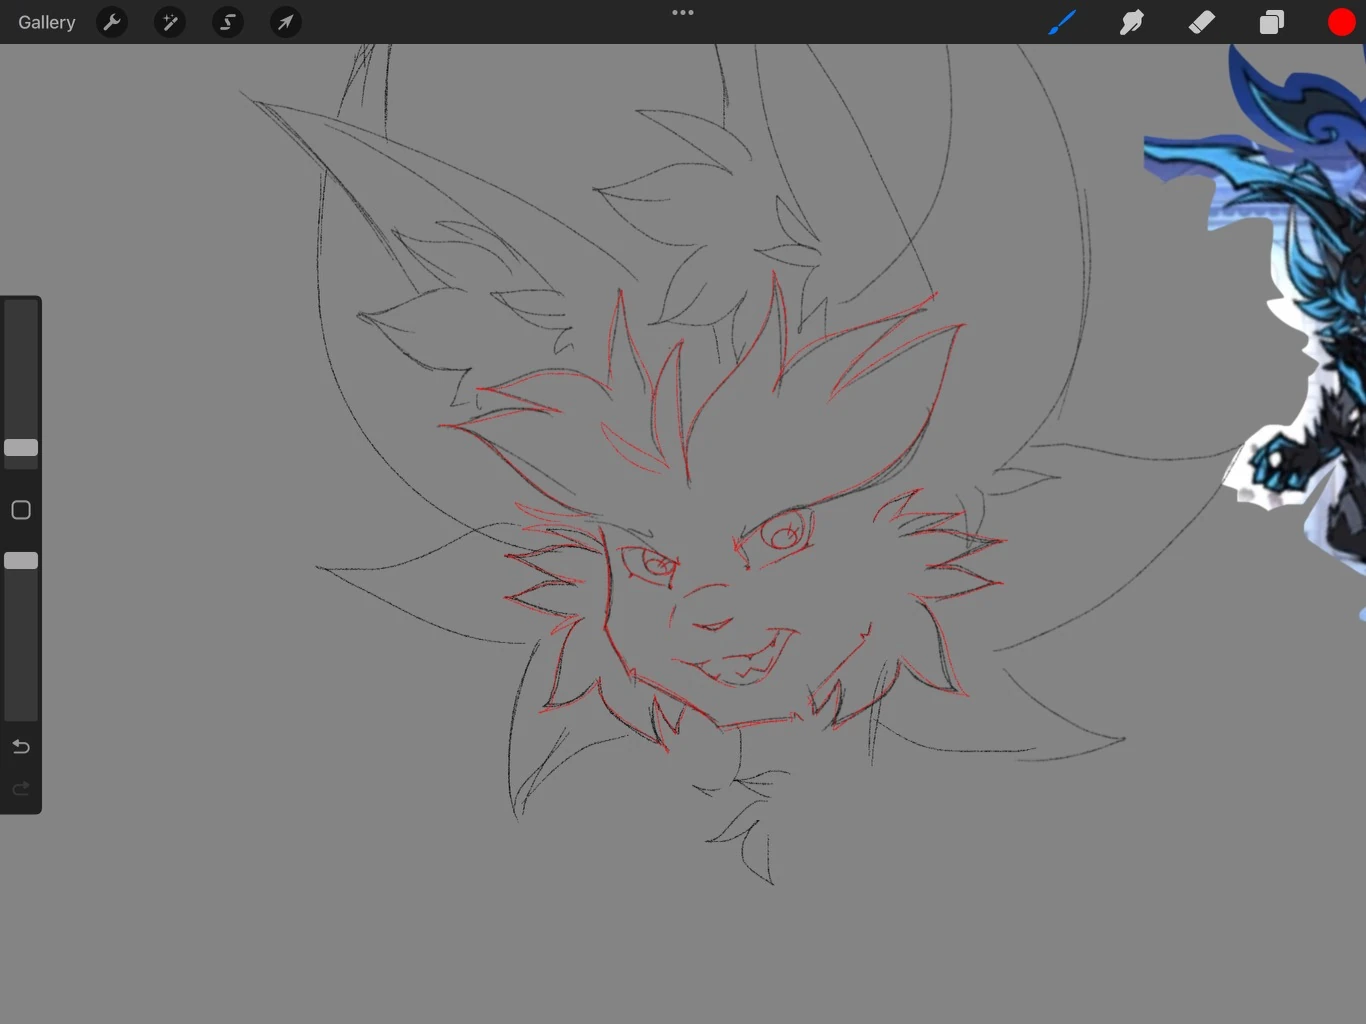The width and height of the screenshot is (1366, 1024).
Task: Open the red active color disc
Action: (1341, 22)
